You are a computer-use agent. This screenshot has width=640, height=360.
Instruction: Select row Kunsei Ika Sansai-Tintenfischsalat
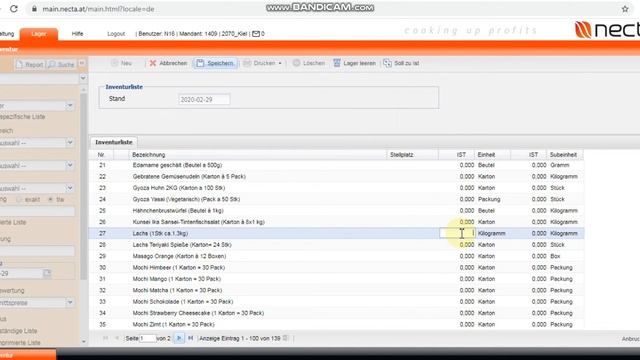[x=336, y=222]
